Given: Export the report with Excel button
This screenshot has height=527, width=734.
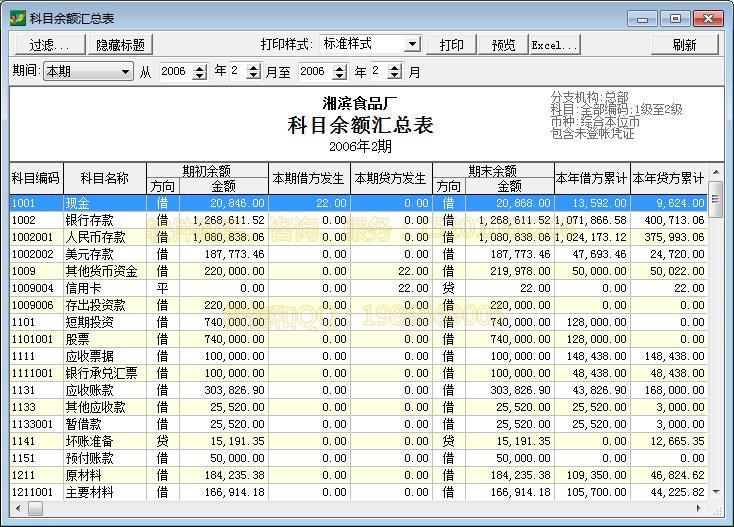Looking at the screenshot, I should tap(554, 45).
